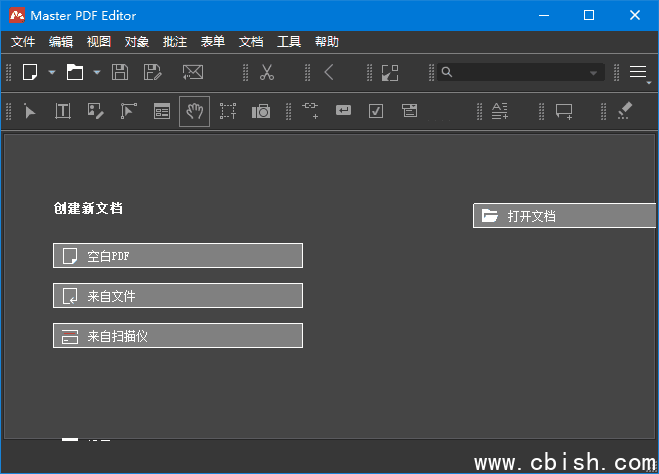The image size is (659, 474).
Task: Select the Select Area marquee tool
Action: click(x=228, y=111)
